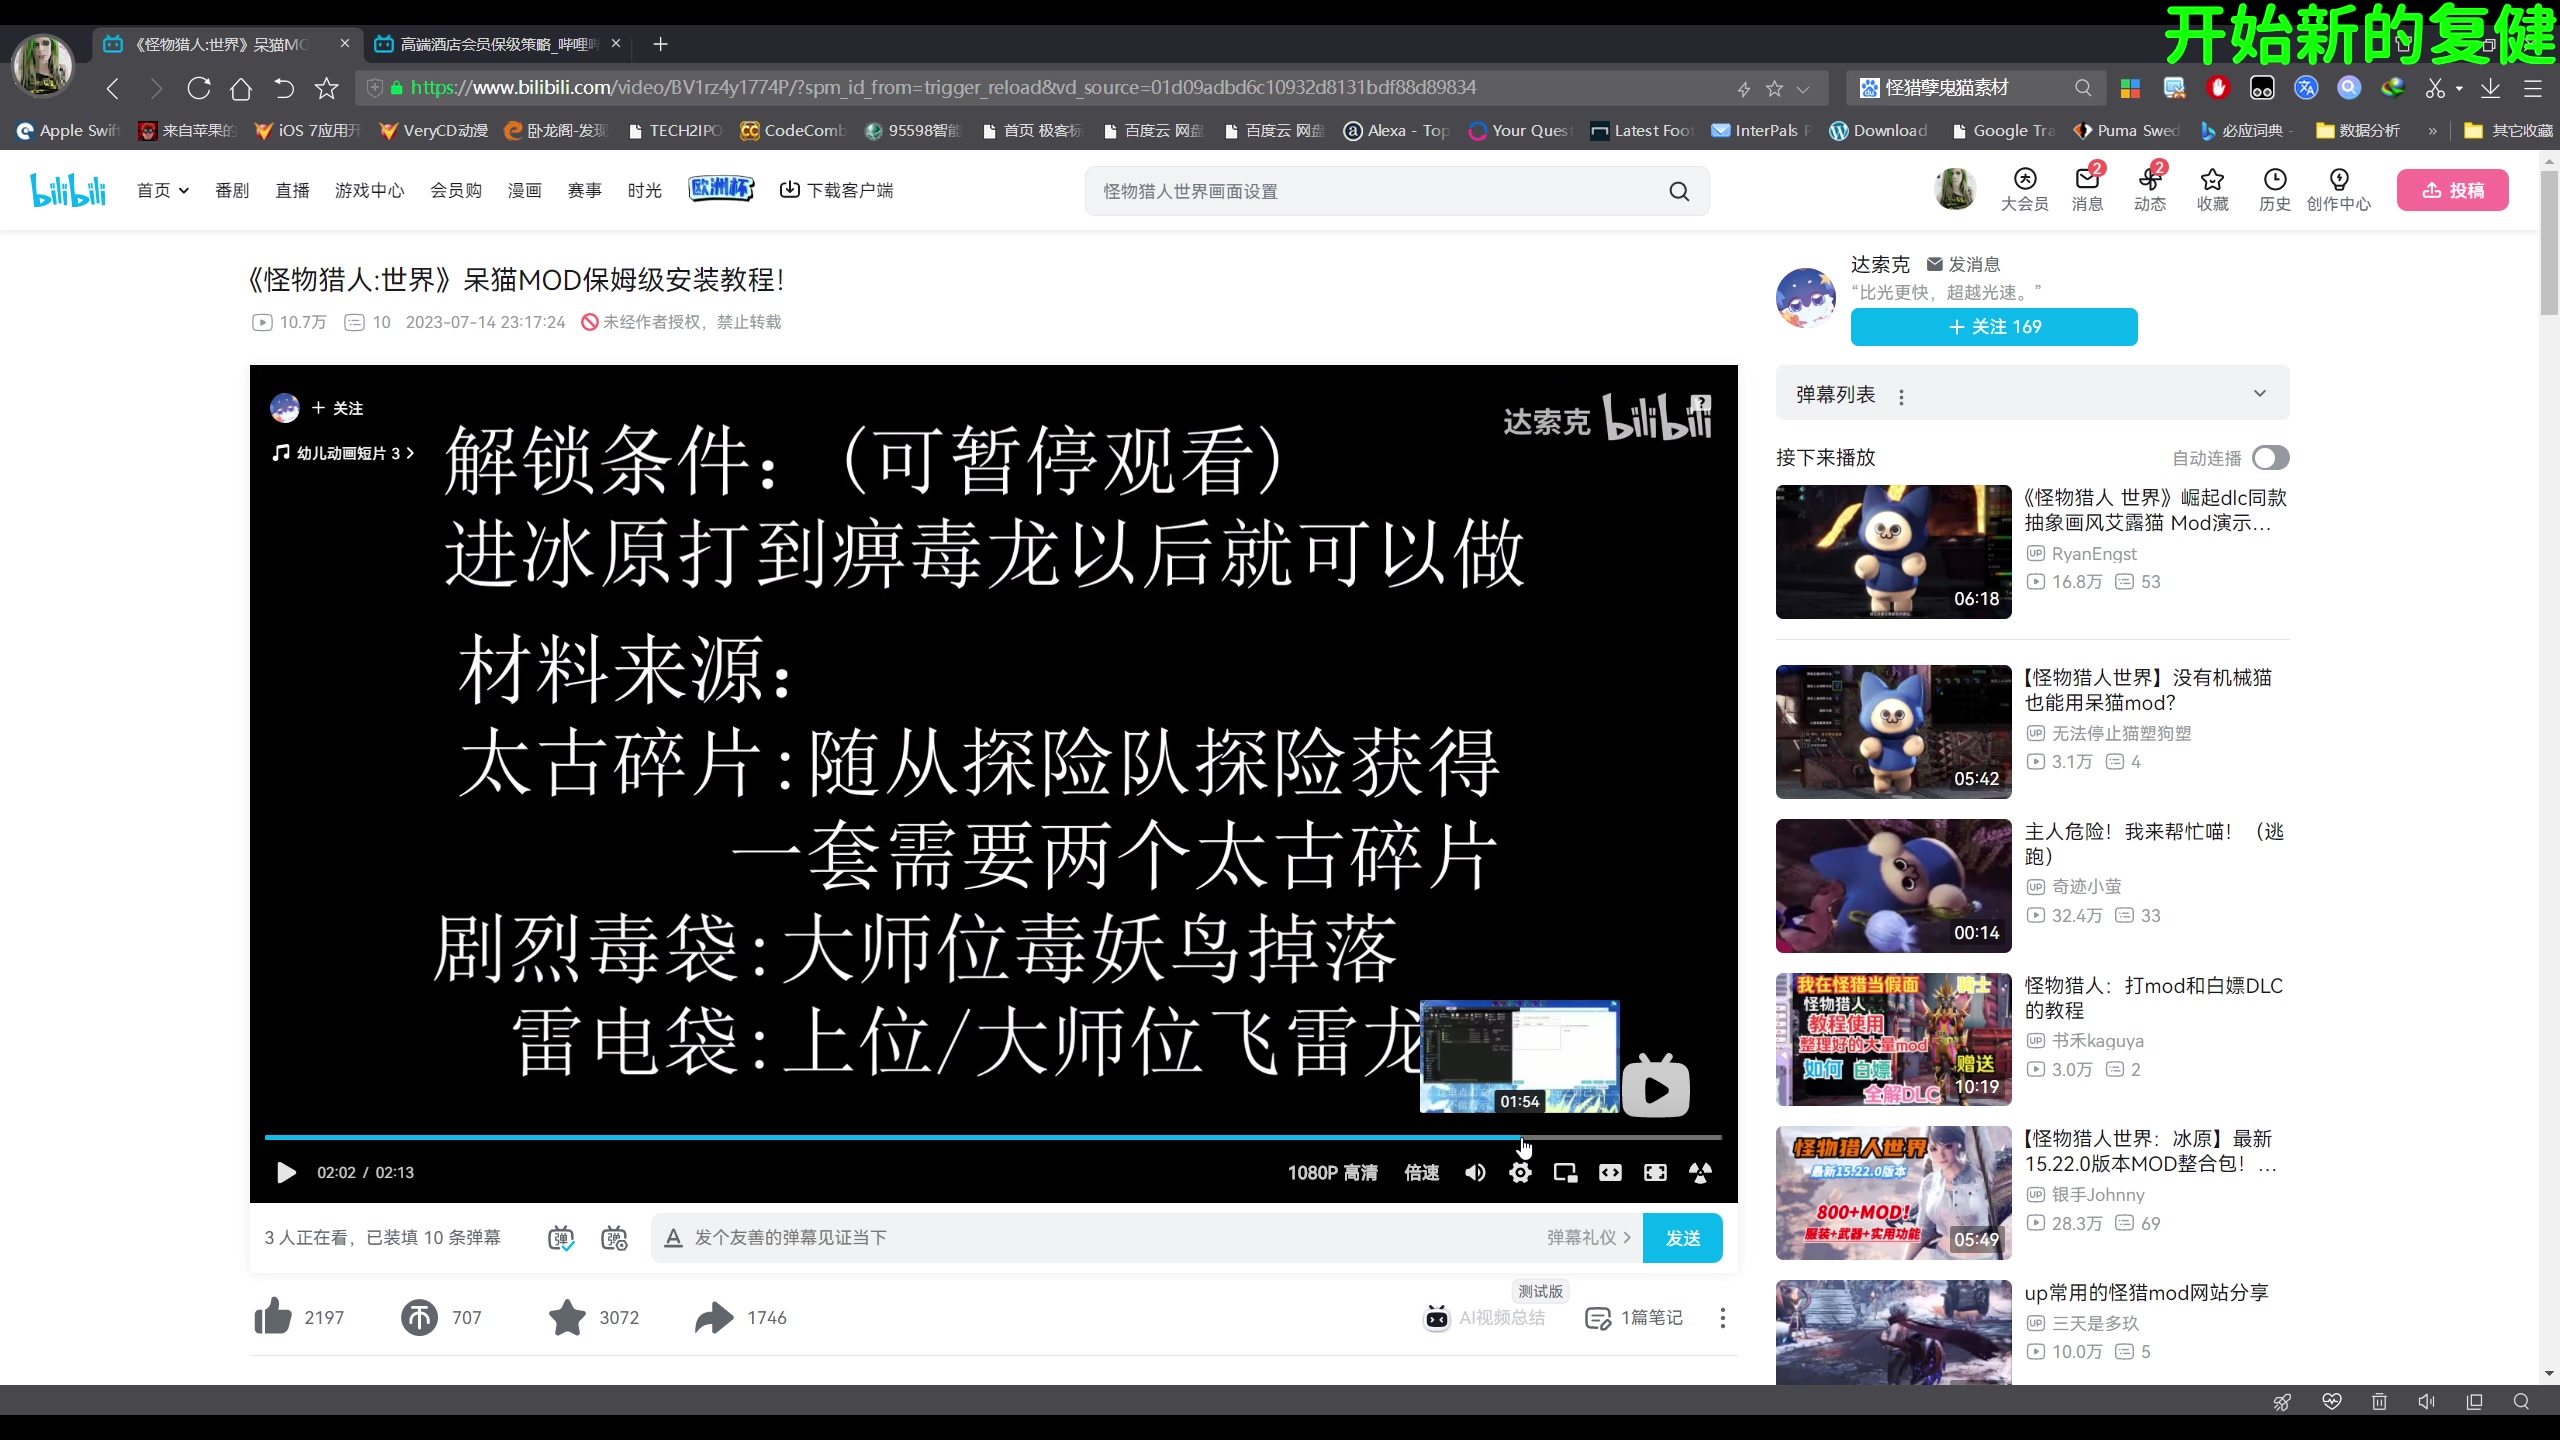Open the 1080P quality selector
Image resolution: width=2560 pixels, height=1440 pixels.
[1332, 1172]
